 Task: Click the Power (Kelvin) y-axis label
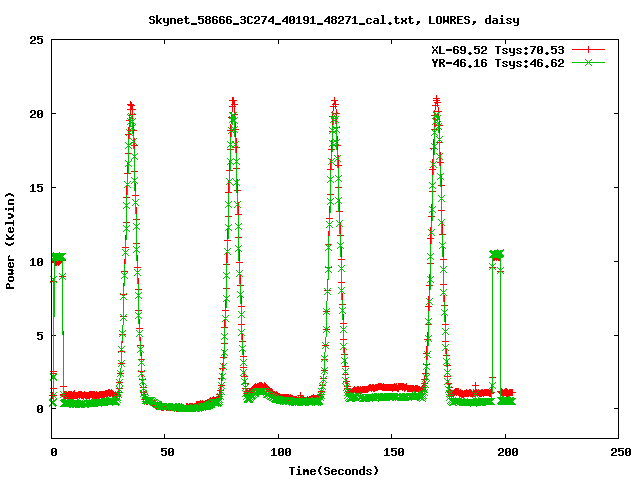click(10, 241)
